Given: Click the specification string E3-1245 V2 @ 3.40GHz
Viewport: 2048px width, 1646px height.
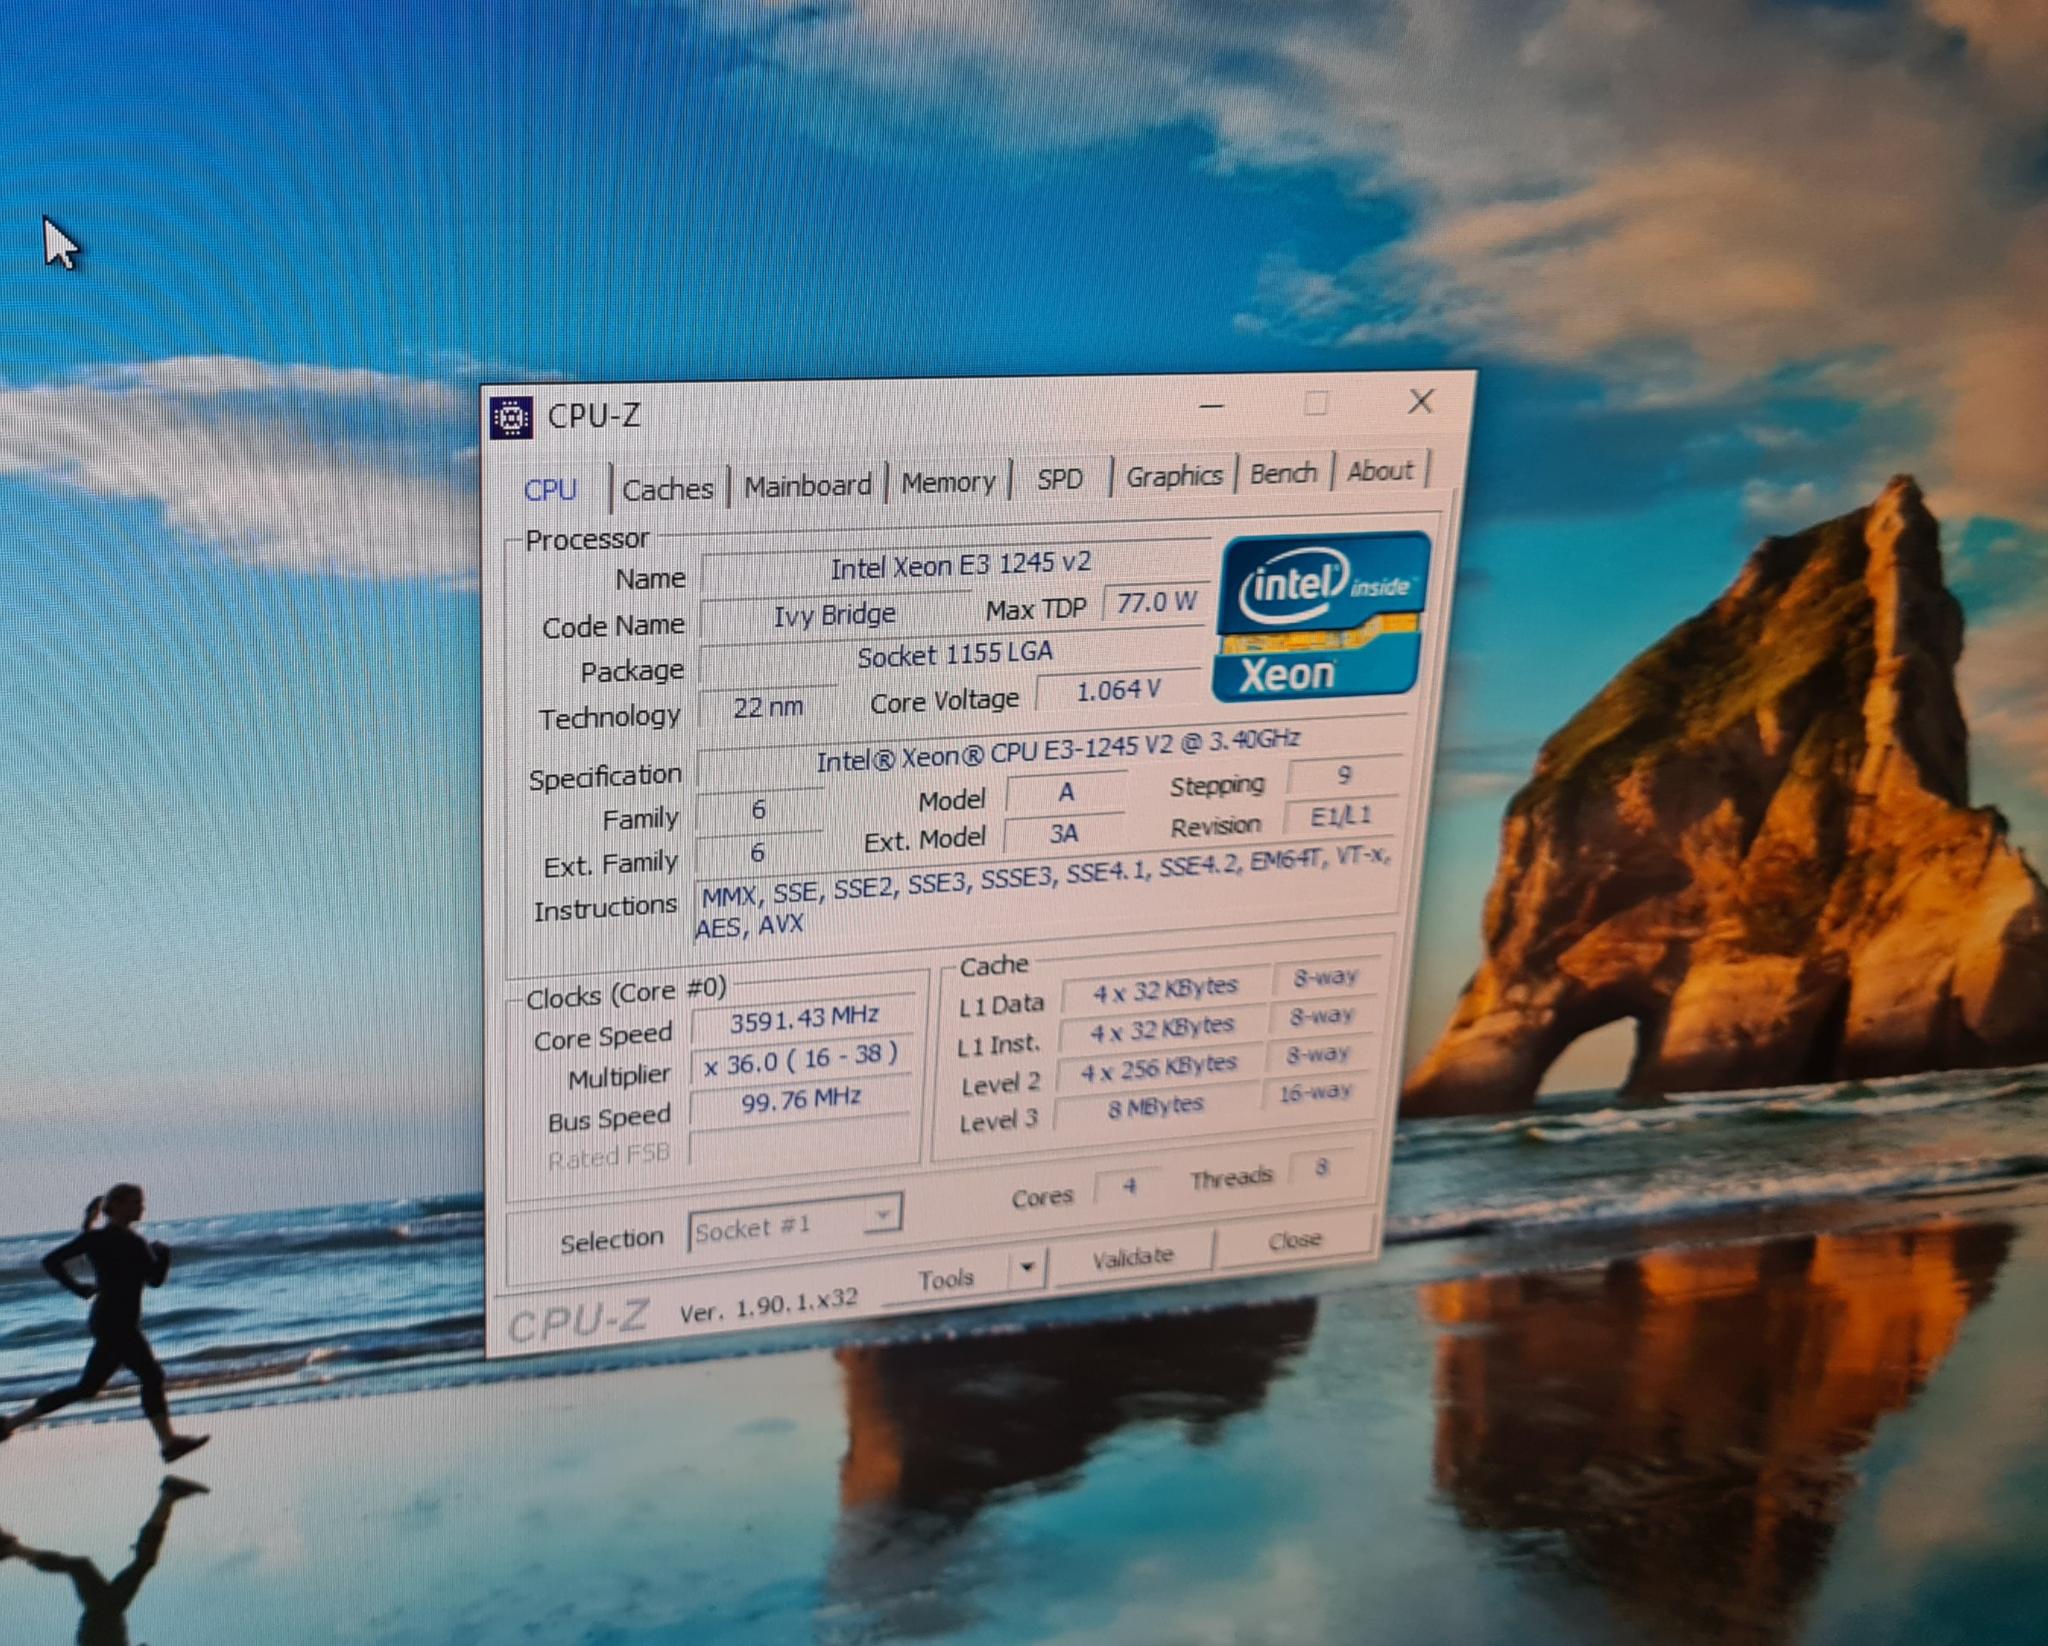Looking at the screenshot, I should [x=1058, y=750].
